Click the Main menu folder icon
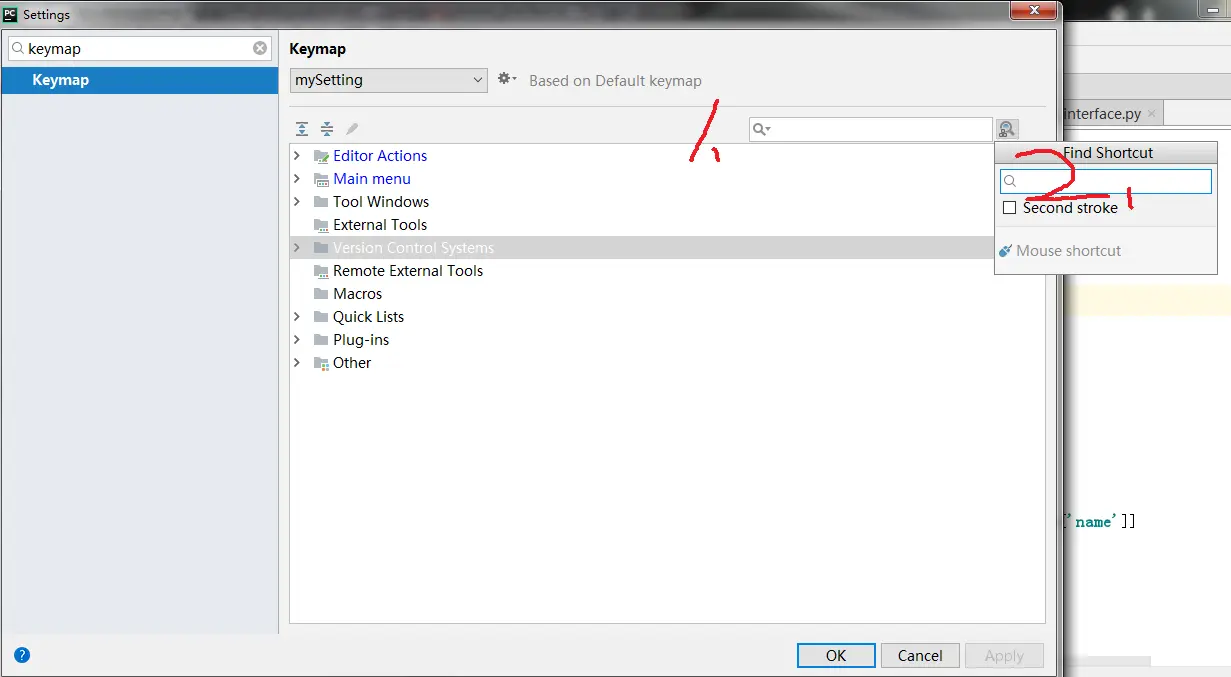This screenshot has height=677, width=1231. click(x=321, y=179)
